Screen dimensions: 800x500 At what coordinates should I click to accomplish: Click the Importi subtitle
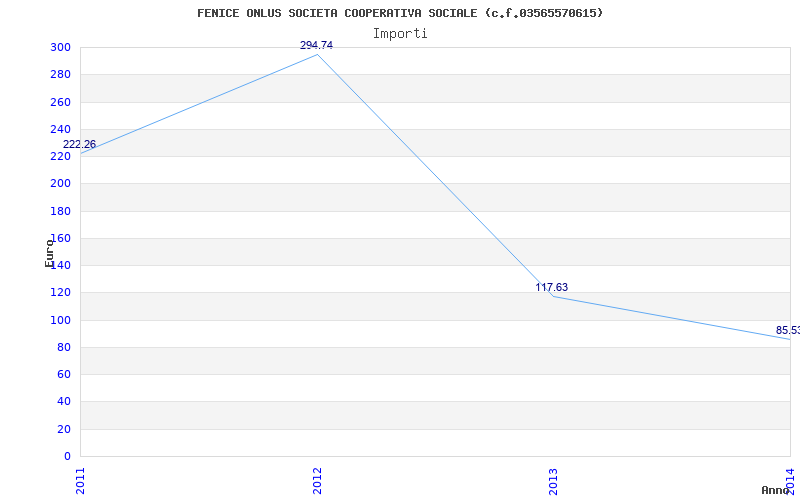400,34
